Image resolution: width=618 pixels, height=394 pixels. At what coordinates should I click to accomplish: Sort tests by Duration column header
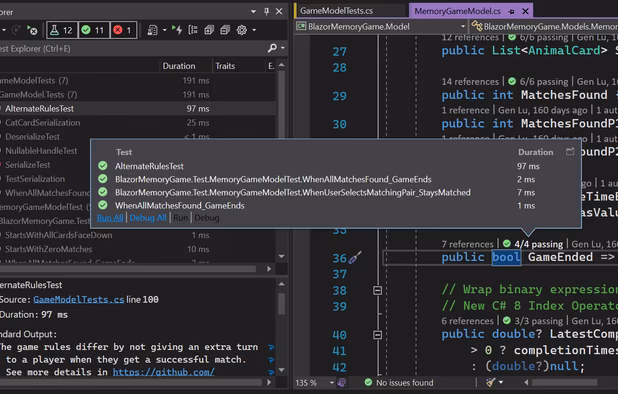click(179, 66)
